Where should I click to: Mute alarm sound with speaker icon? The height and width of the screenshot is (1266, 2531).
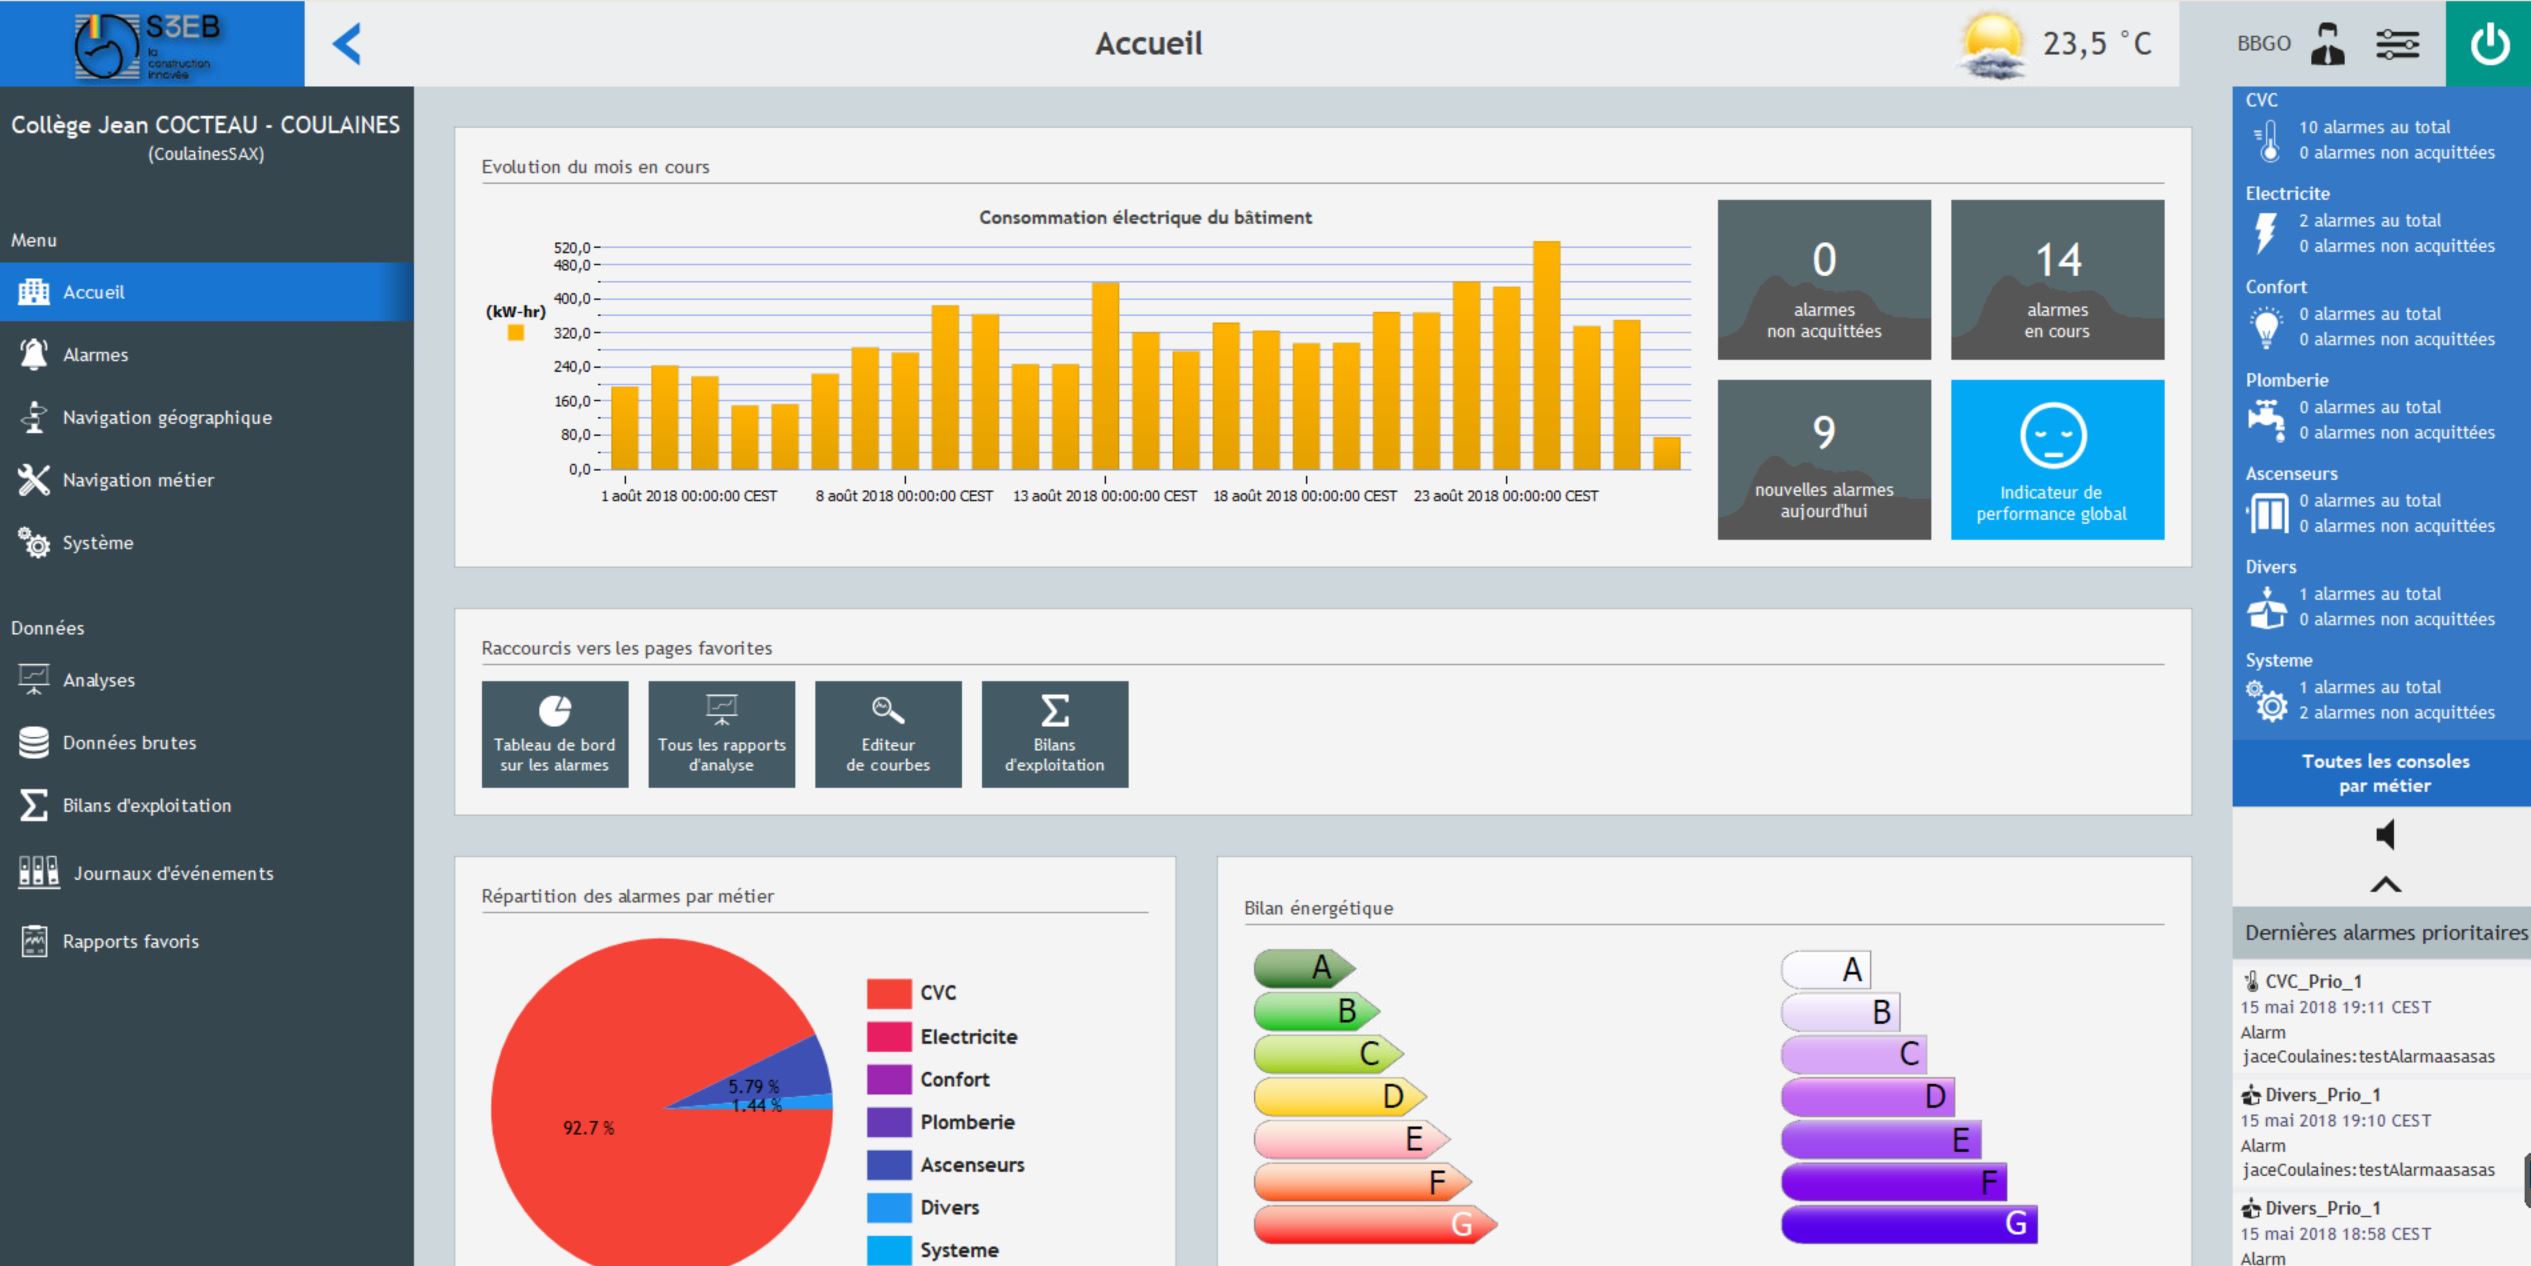click(x=2385, y=834)
